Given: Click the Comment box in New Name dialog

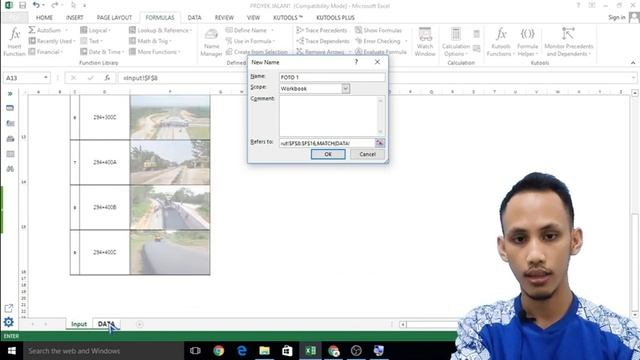Looking at the screenshot, I should (x=332, y=116).
